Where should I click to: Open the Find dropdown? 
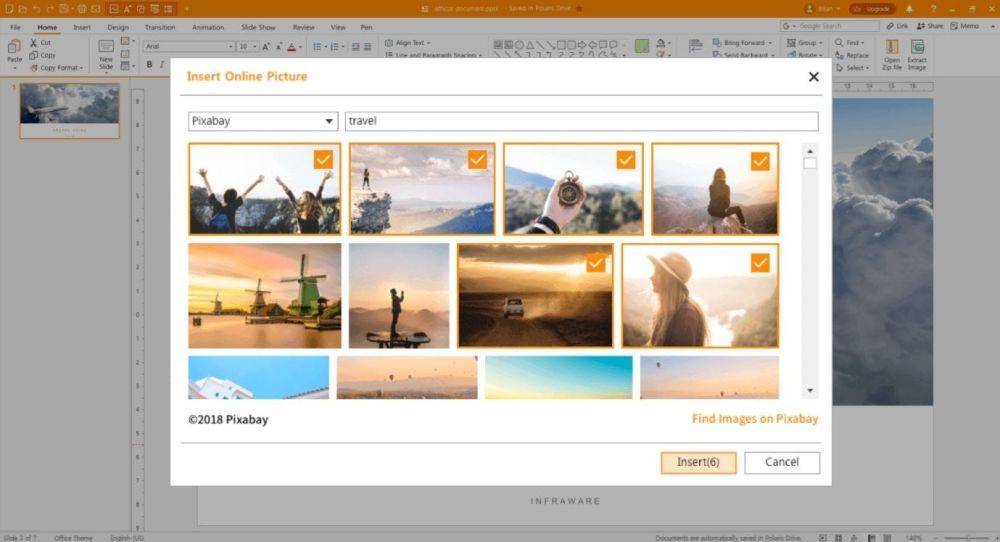click(850, 43)
